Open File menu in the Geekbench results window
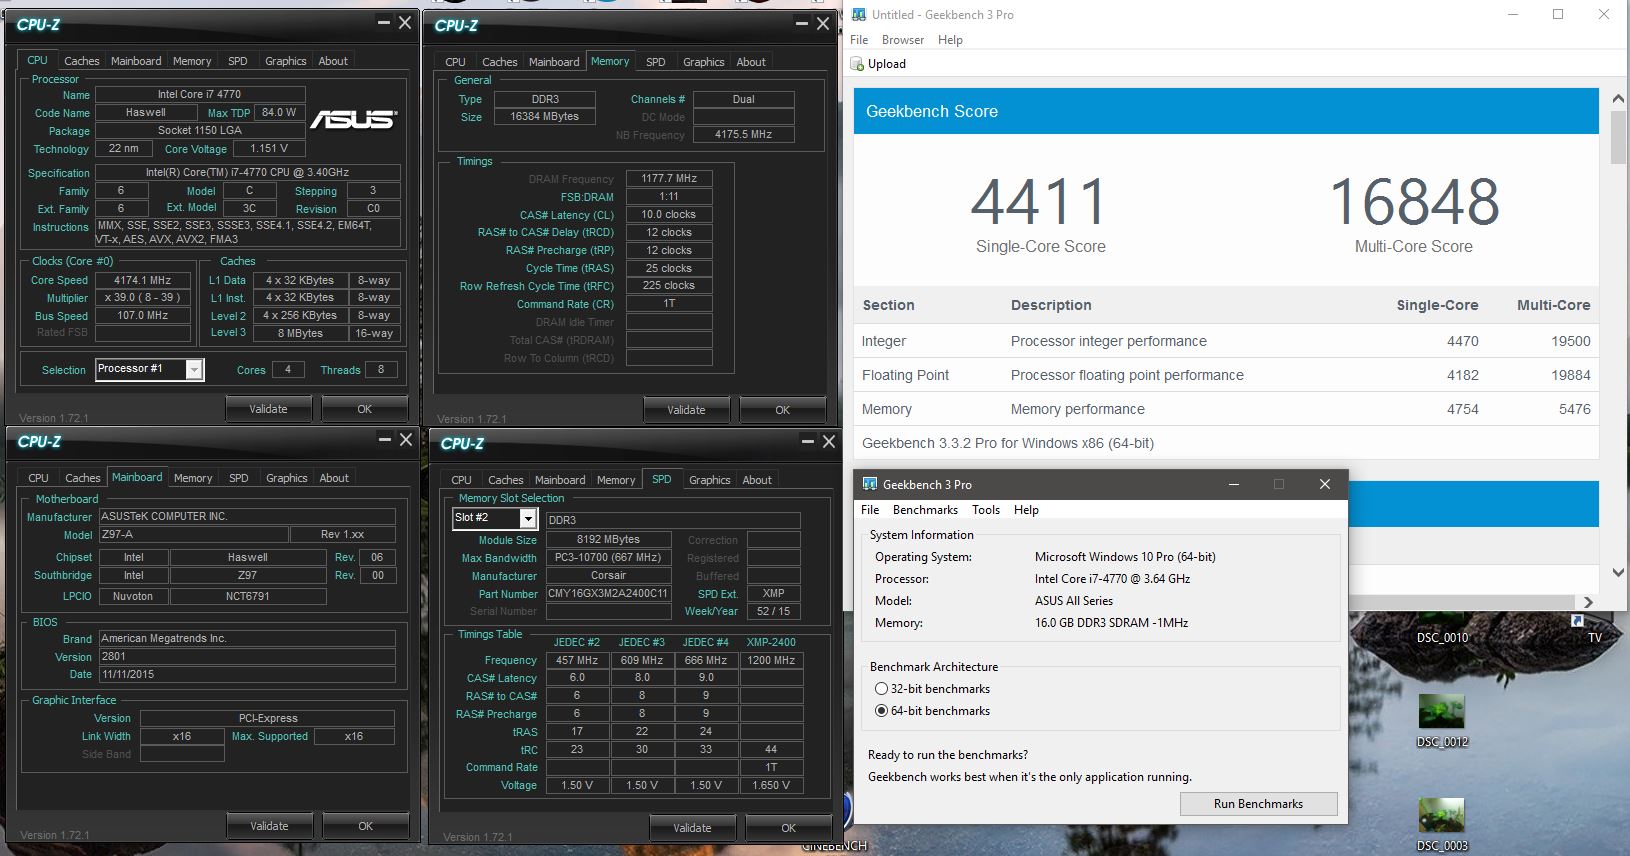Image resolution: width=1630 pixels, height=856 pixels. (859, 40)
